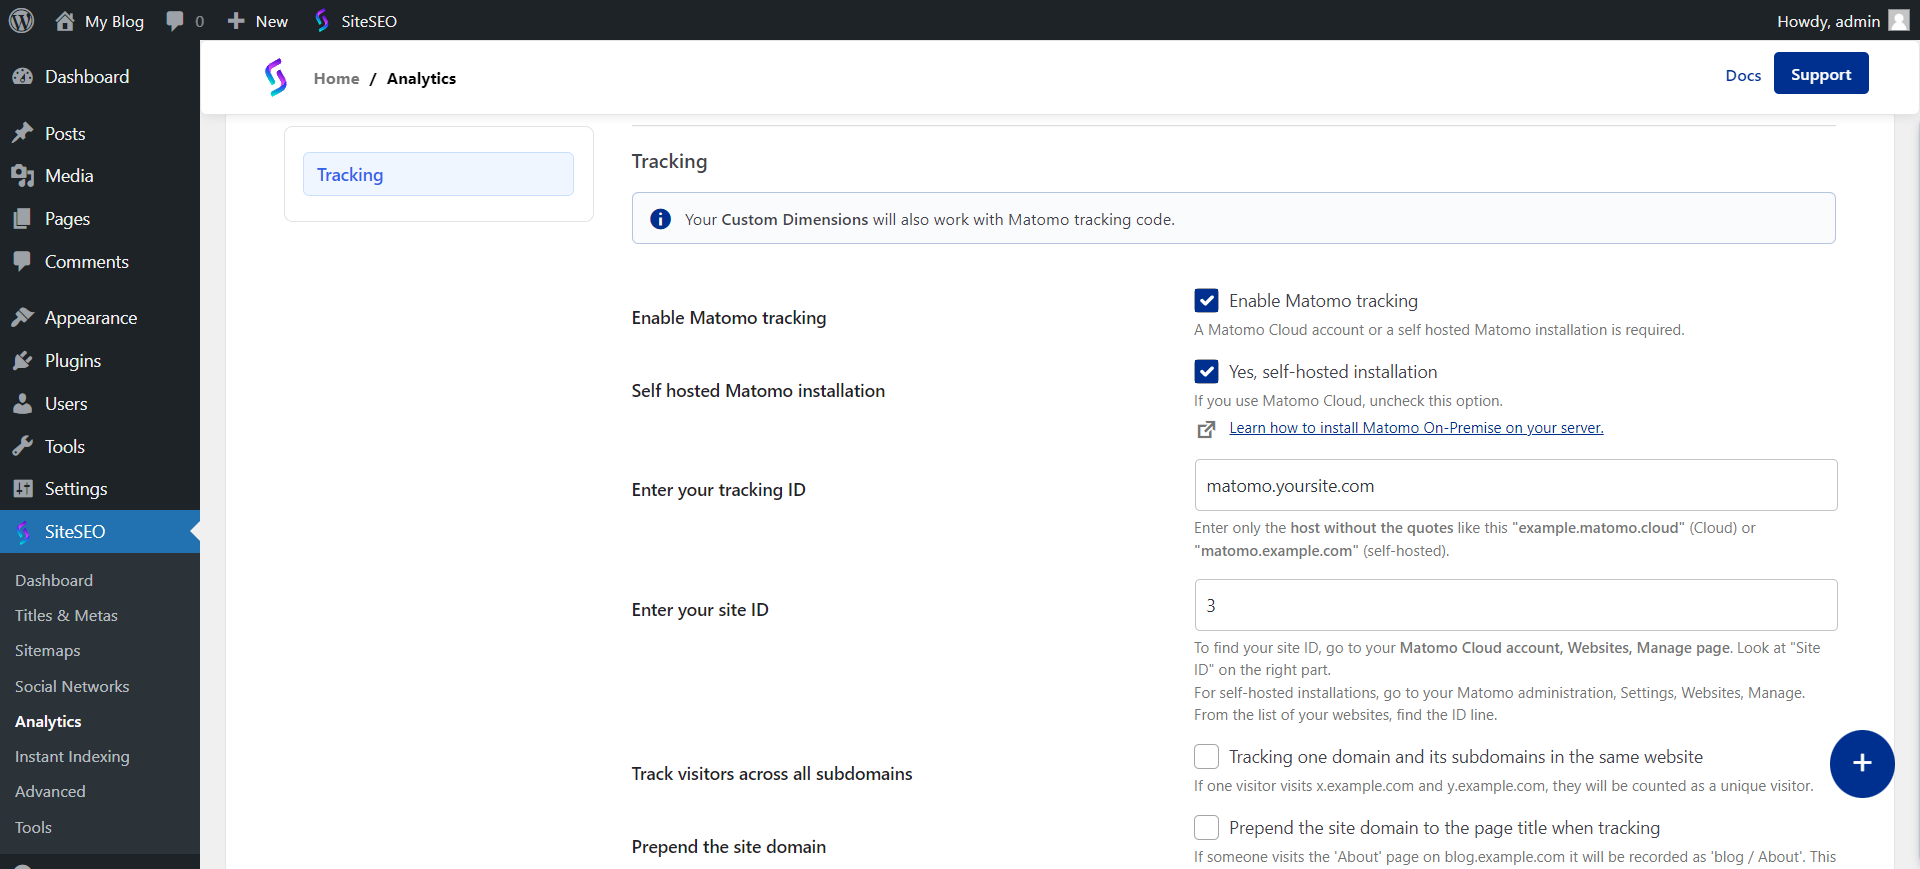The width and height of the screenshot is (1920, 869).
Task: Open Sitemaps submenu item
Action: [47, 651]
